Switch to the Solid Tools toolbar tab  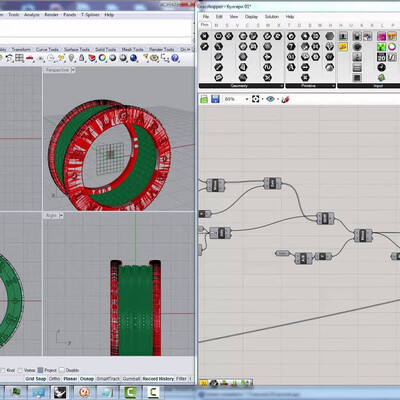tap(105, 49)
